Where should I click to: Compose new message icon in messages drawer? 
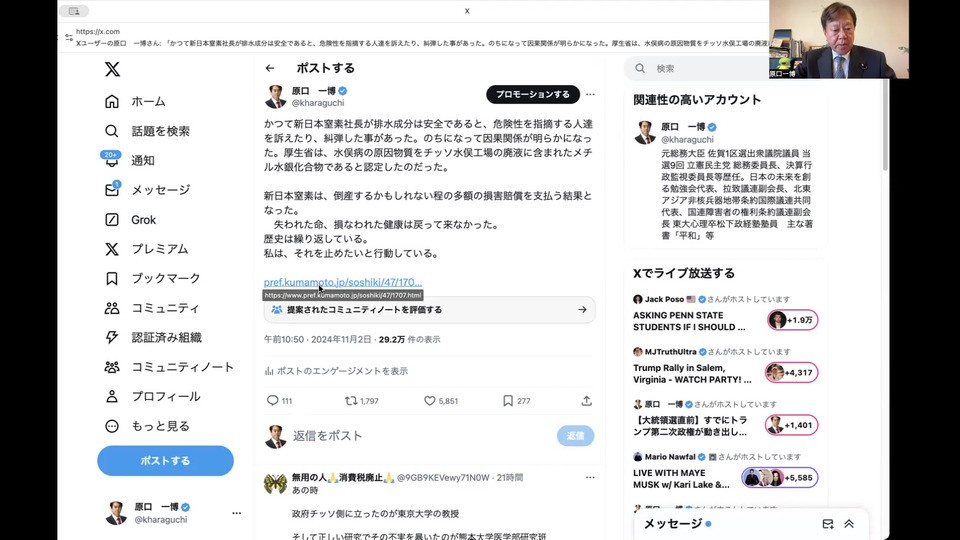tap(828, 524)
